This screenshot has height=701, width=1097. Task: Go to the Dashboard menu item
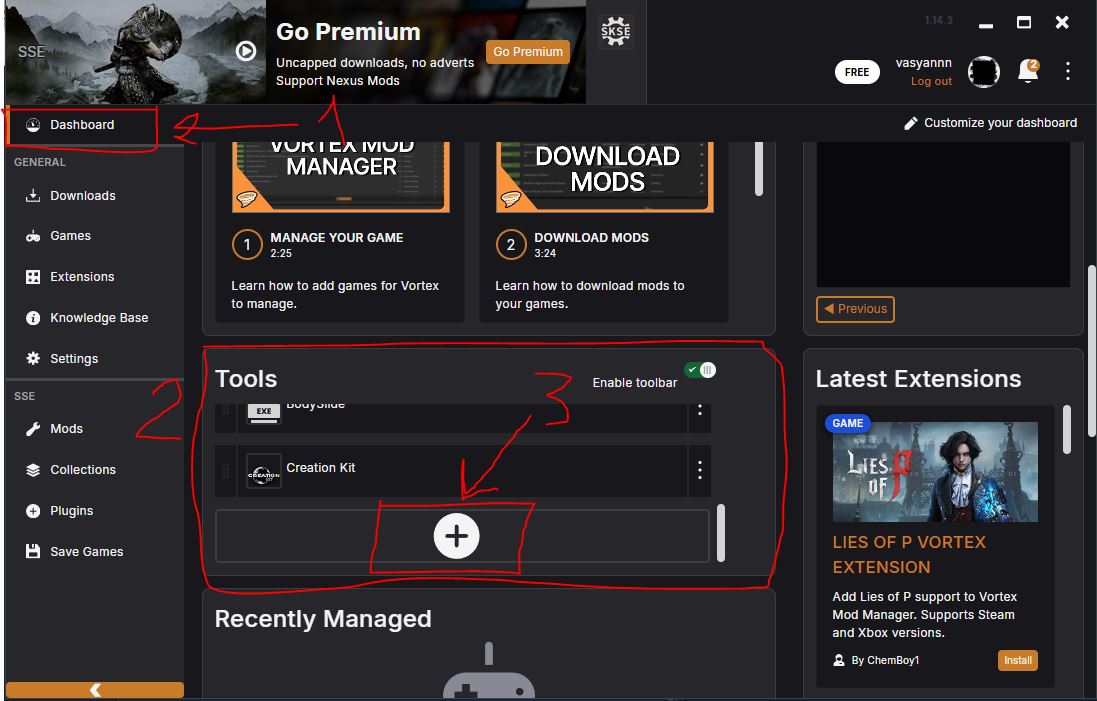81,125
